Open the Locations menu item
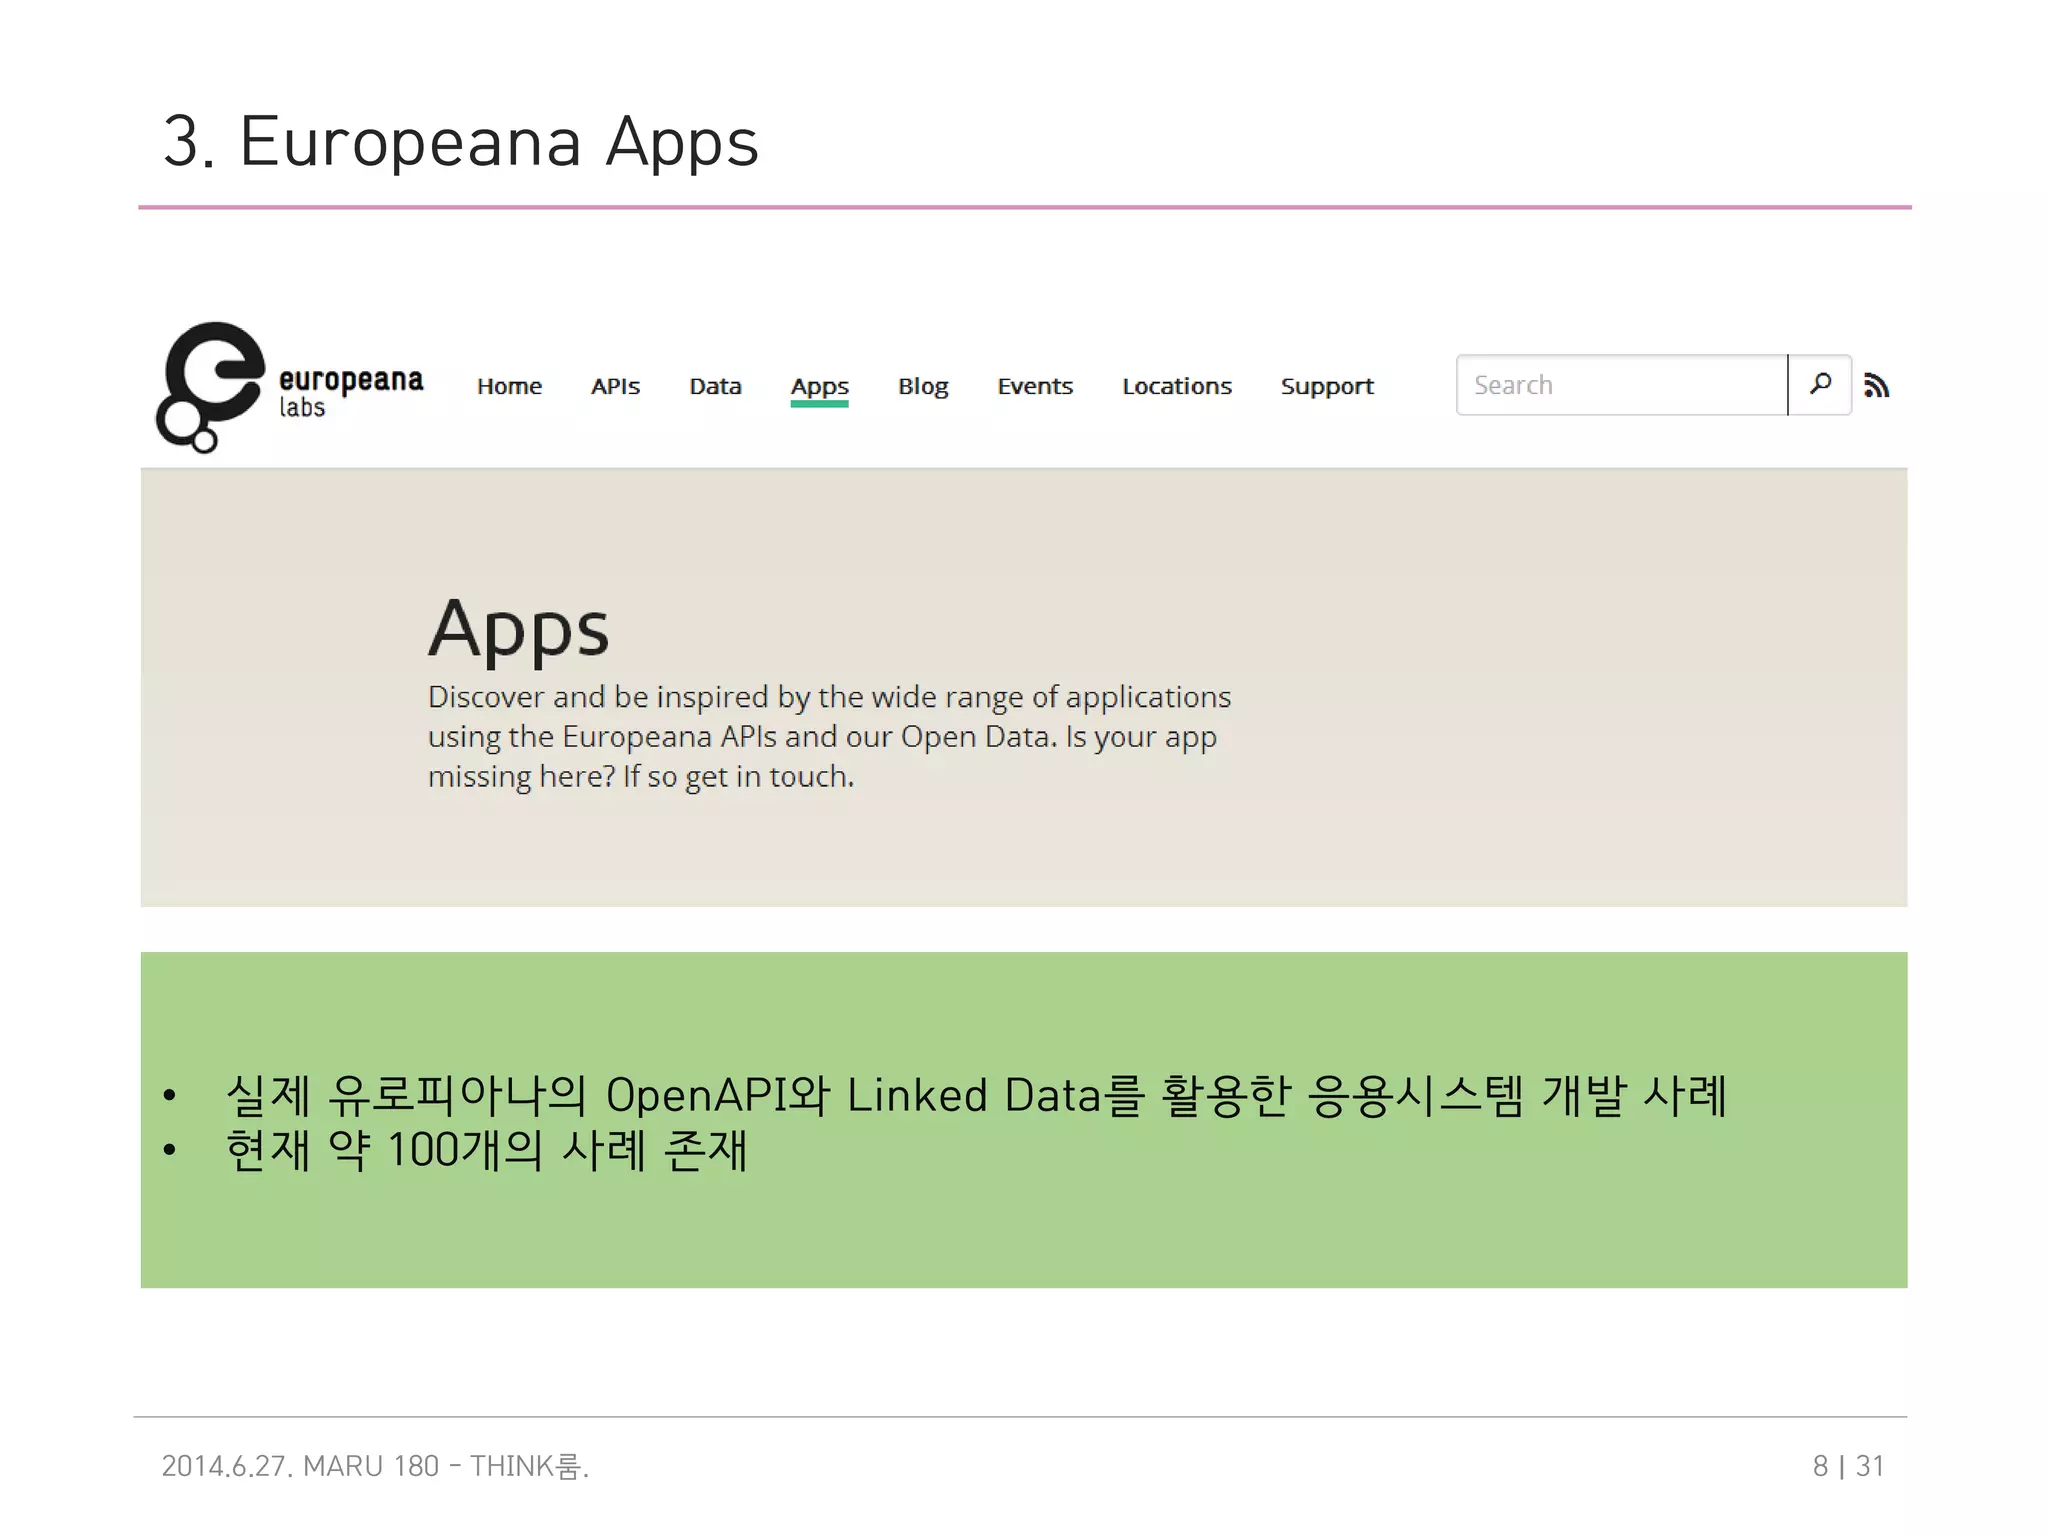2048x1536 pixels. 1177,386
